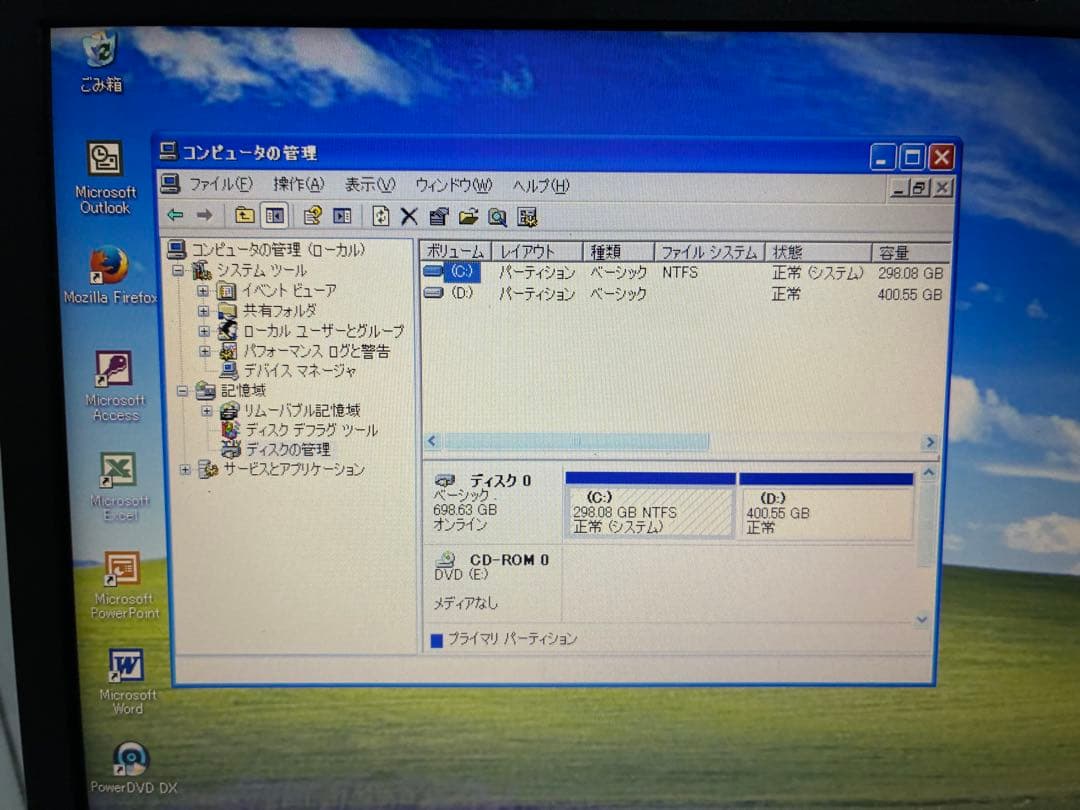The height and width of the screenshot is (810, 1080).
Task: Click the refresh toolbar icon
Action: (381, 216)
